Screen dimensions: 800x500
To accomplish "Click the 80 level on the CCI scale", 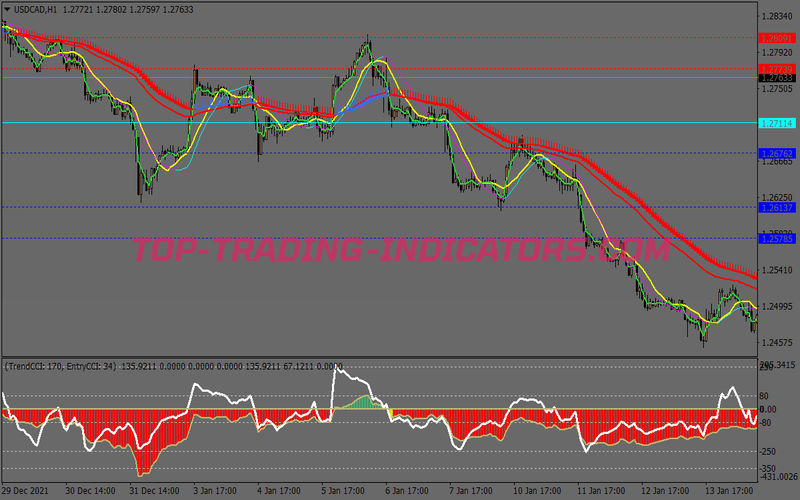I will pos(764,396).
